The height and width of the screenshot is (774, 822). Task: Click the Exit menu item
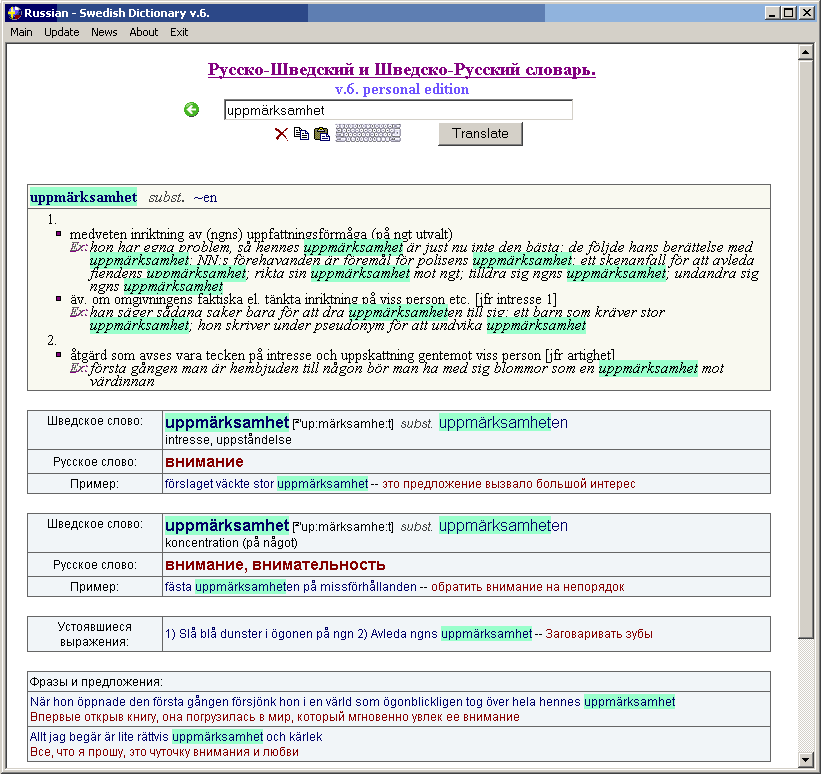pos(179,32)
